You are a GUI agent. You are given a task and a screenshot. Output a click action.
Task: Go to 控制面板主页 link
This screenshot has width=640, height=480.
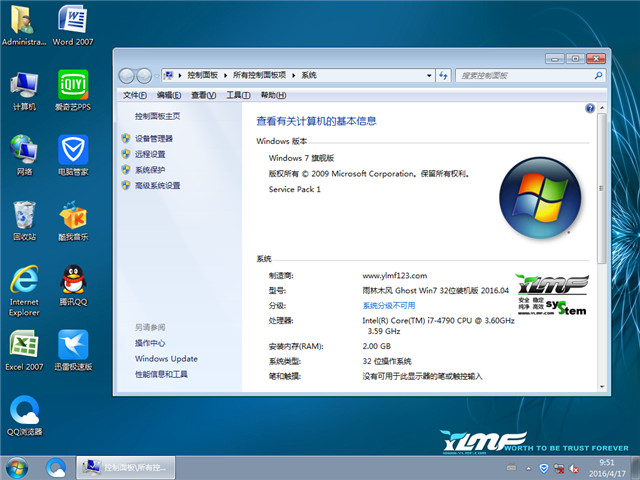coord(158,116)
